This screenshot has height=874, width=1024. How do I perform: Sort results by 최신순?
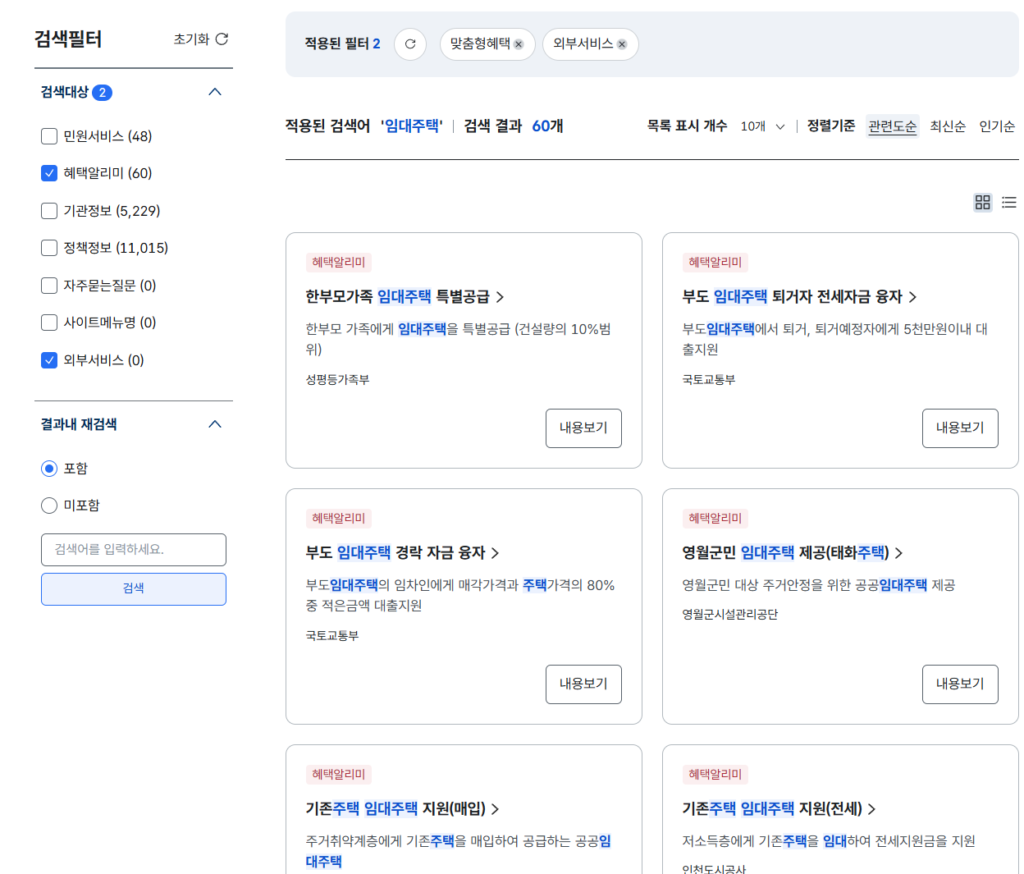[x=947, y=126]
